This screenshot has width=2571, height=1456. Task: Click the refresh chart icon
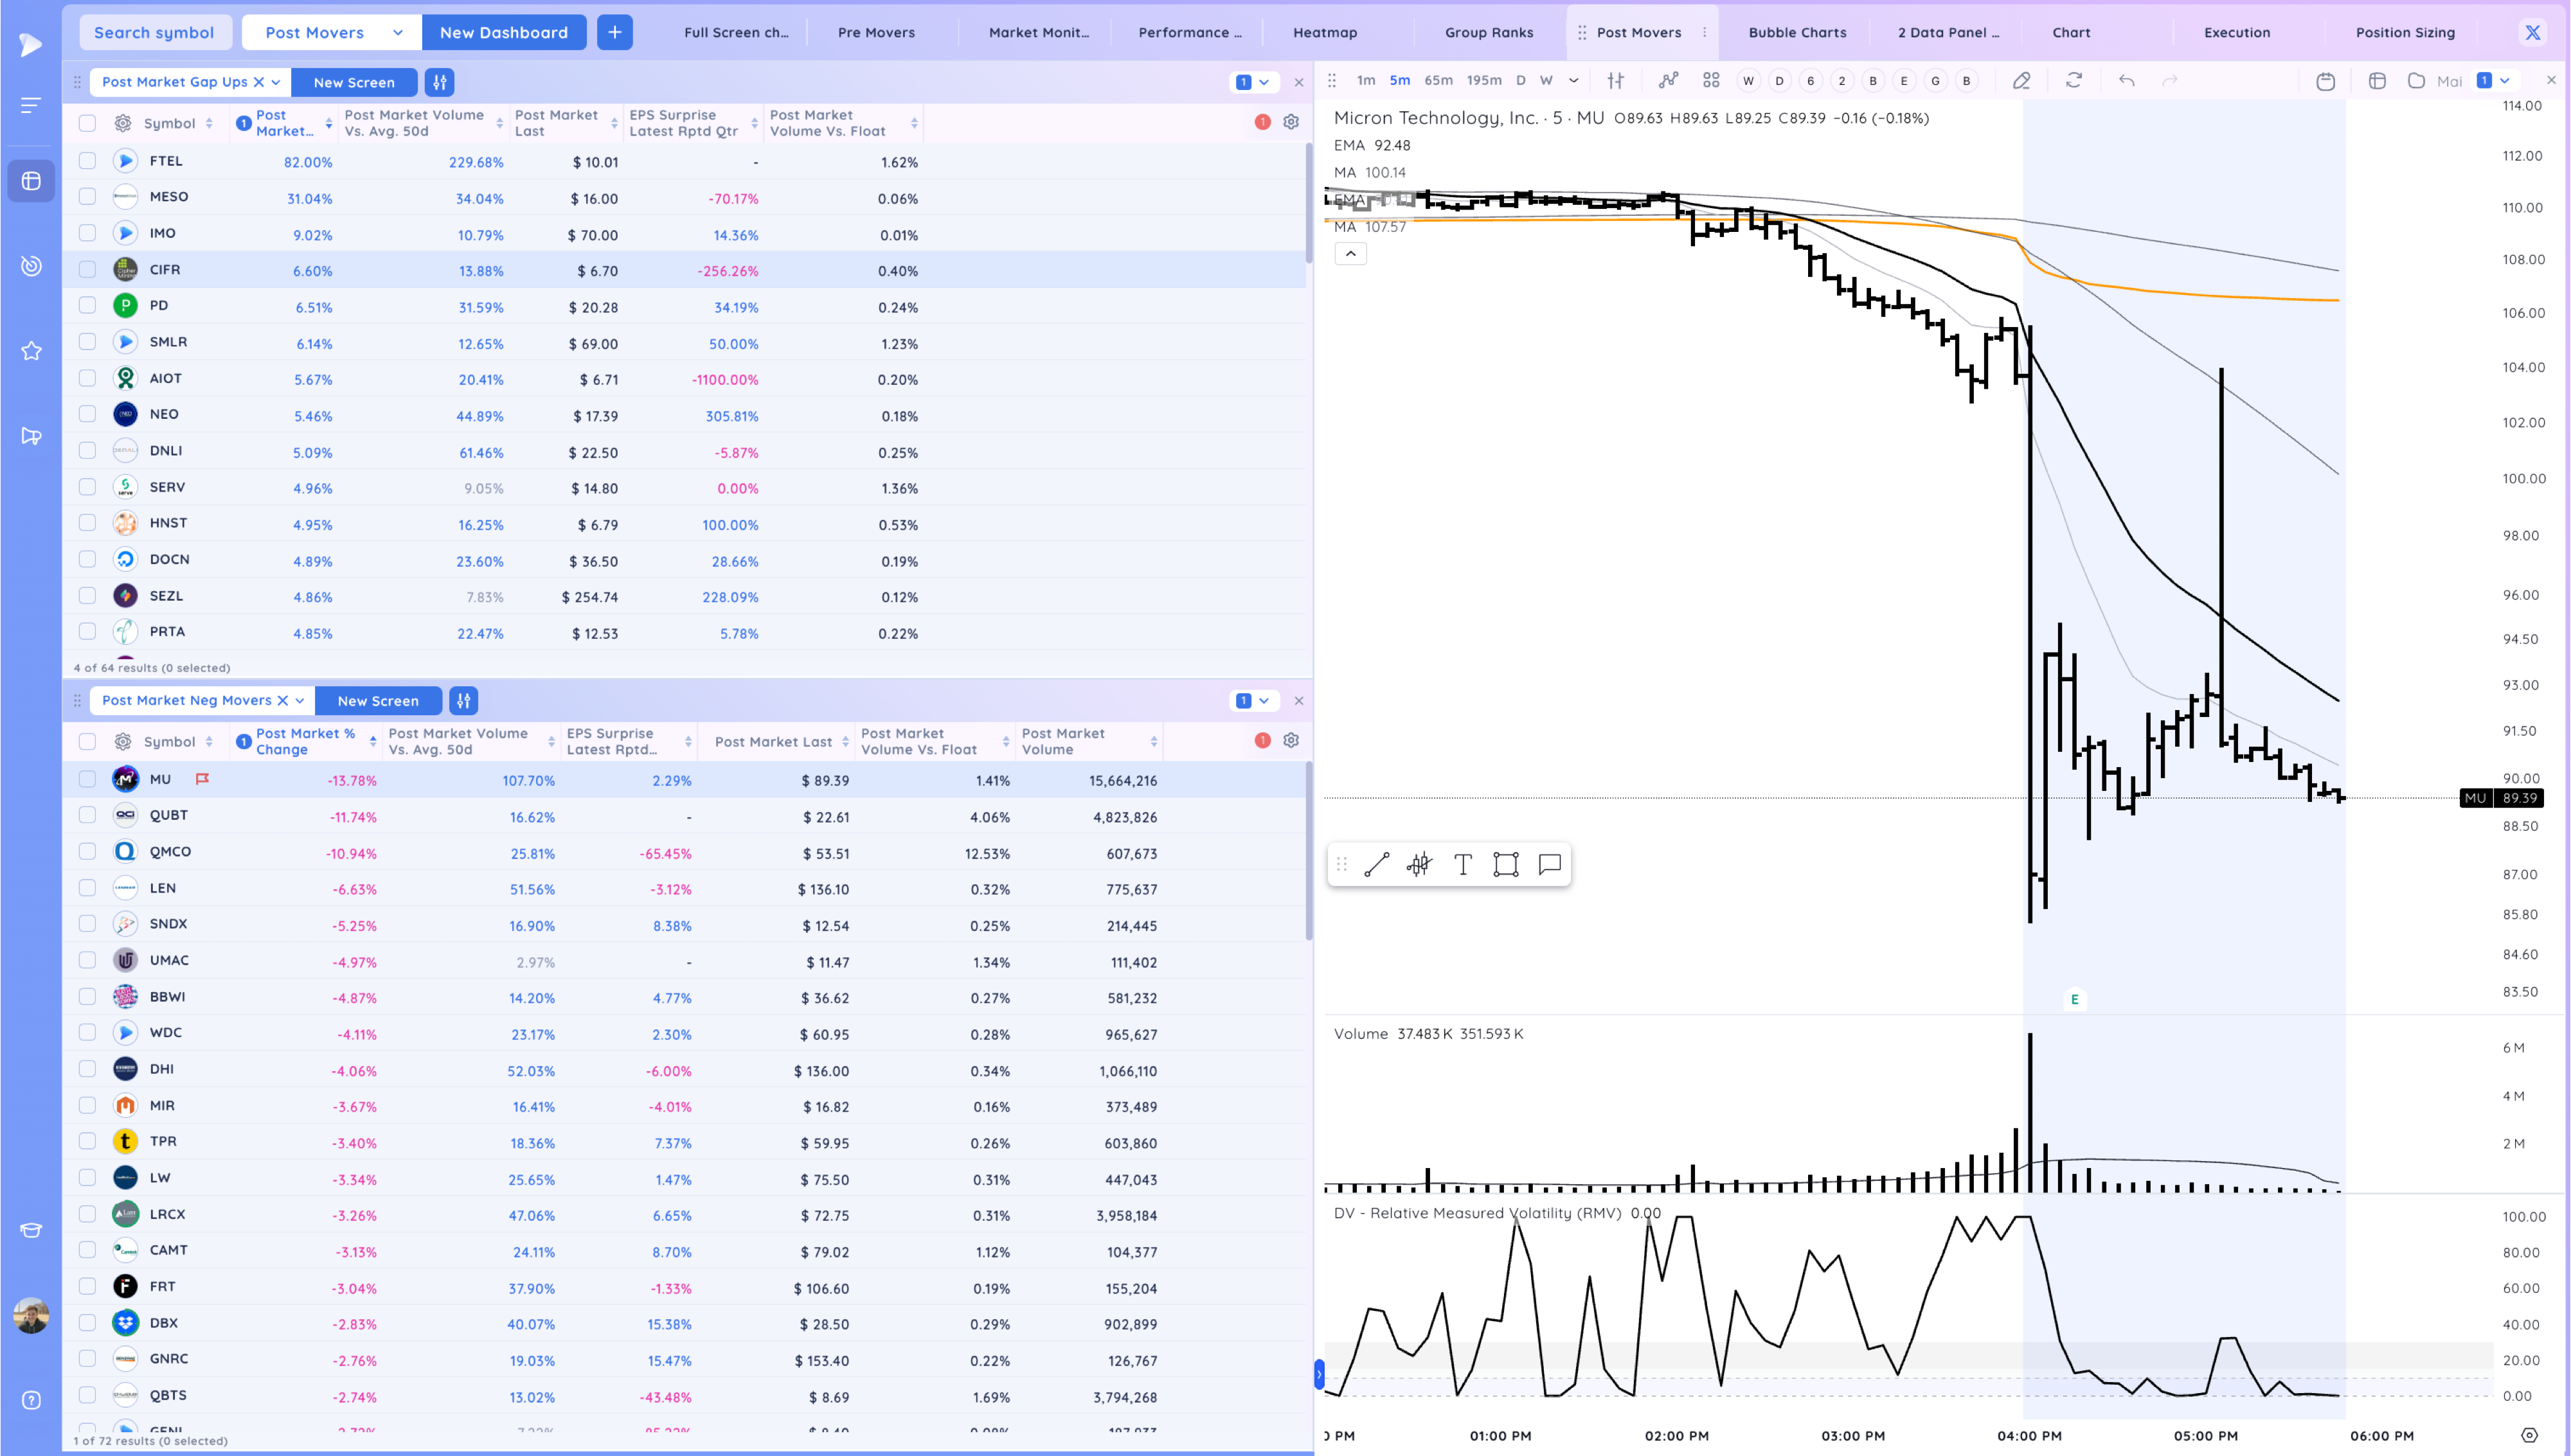pos(2074,81)
